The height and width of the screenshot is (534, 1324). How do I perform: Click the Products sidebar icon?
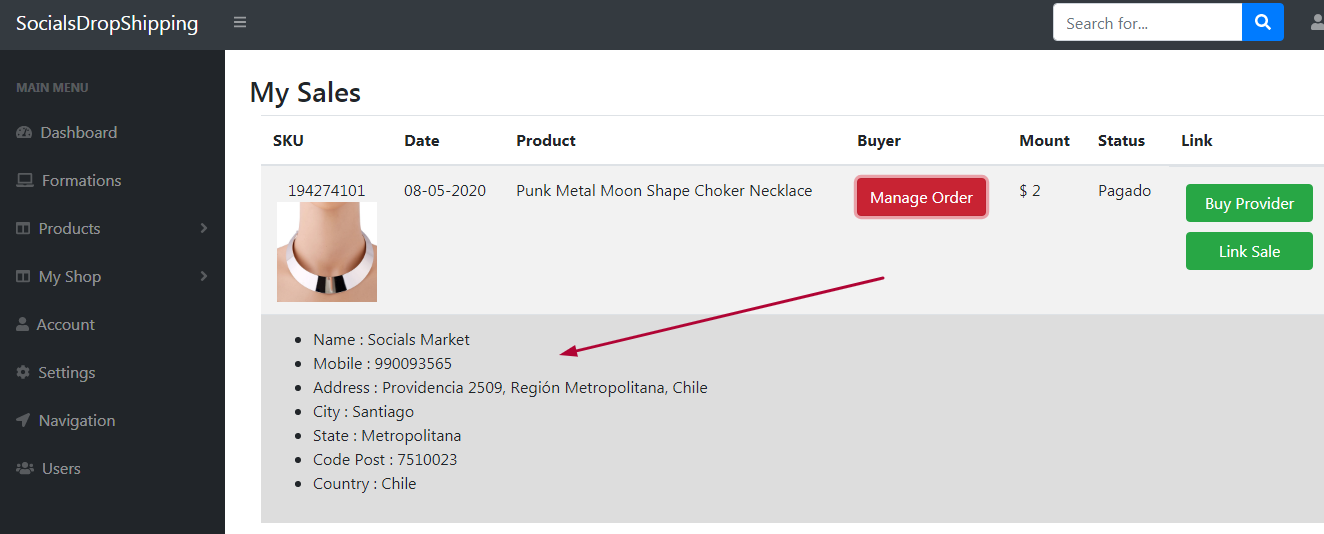pos(23,229)
